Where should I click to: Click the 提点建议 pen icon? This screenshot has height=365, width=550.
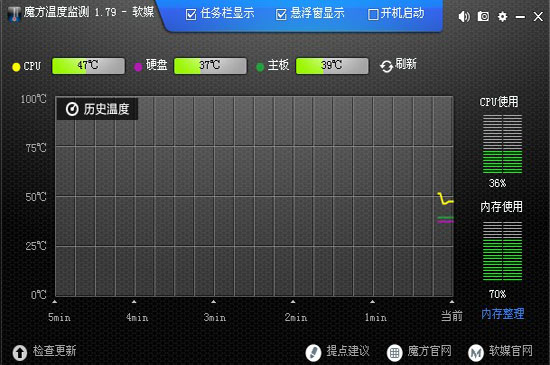[x=313, y=352]
